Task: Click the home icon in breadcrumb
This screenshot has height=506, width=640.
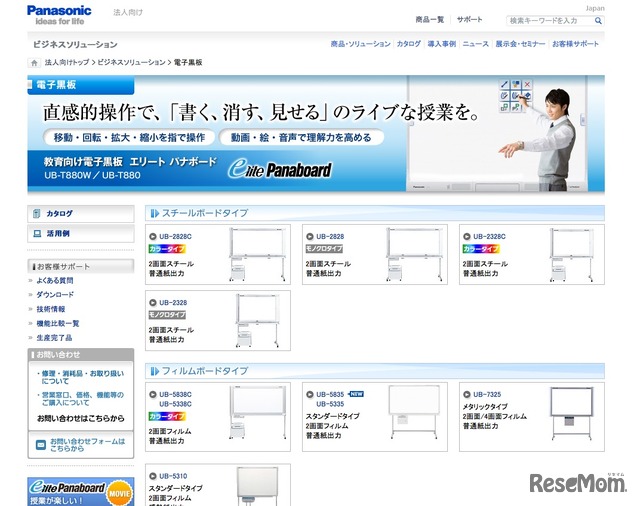Action: tap(35, 62)
